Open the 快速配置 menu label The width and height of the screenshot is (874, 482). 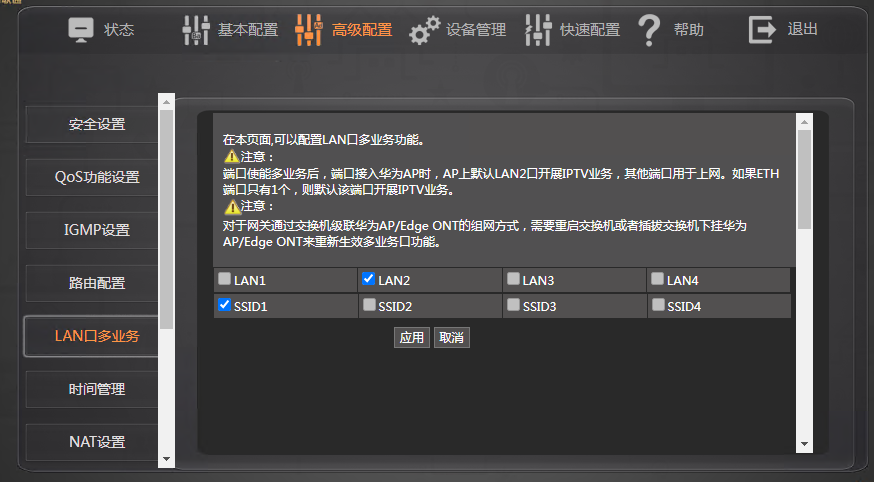590,30
